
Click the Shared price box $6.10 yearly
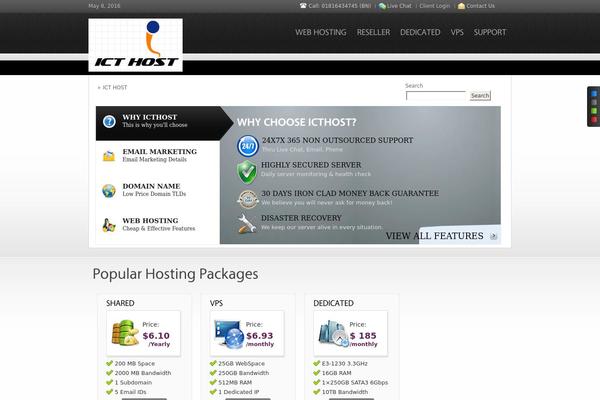[x=143, y=333]
